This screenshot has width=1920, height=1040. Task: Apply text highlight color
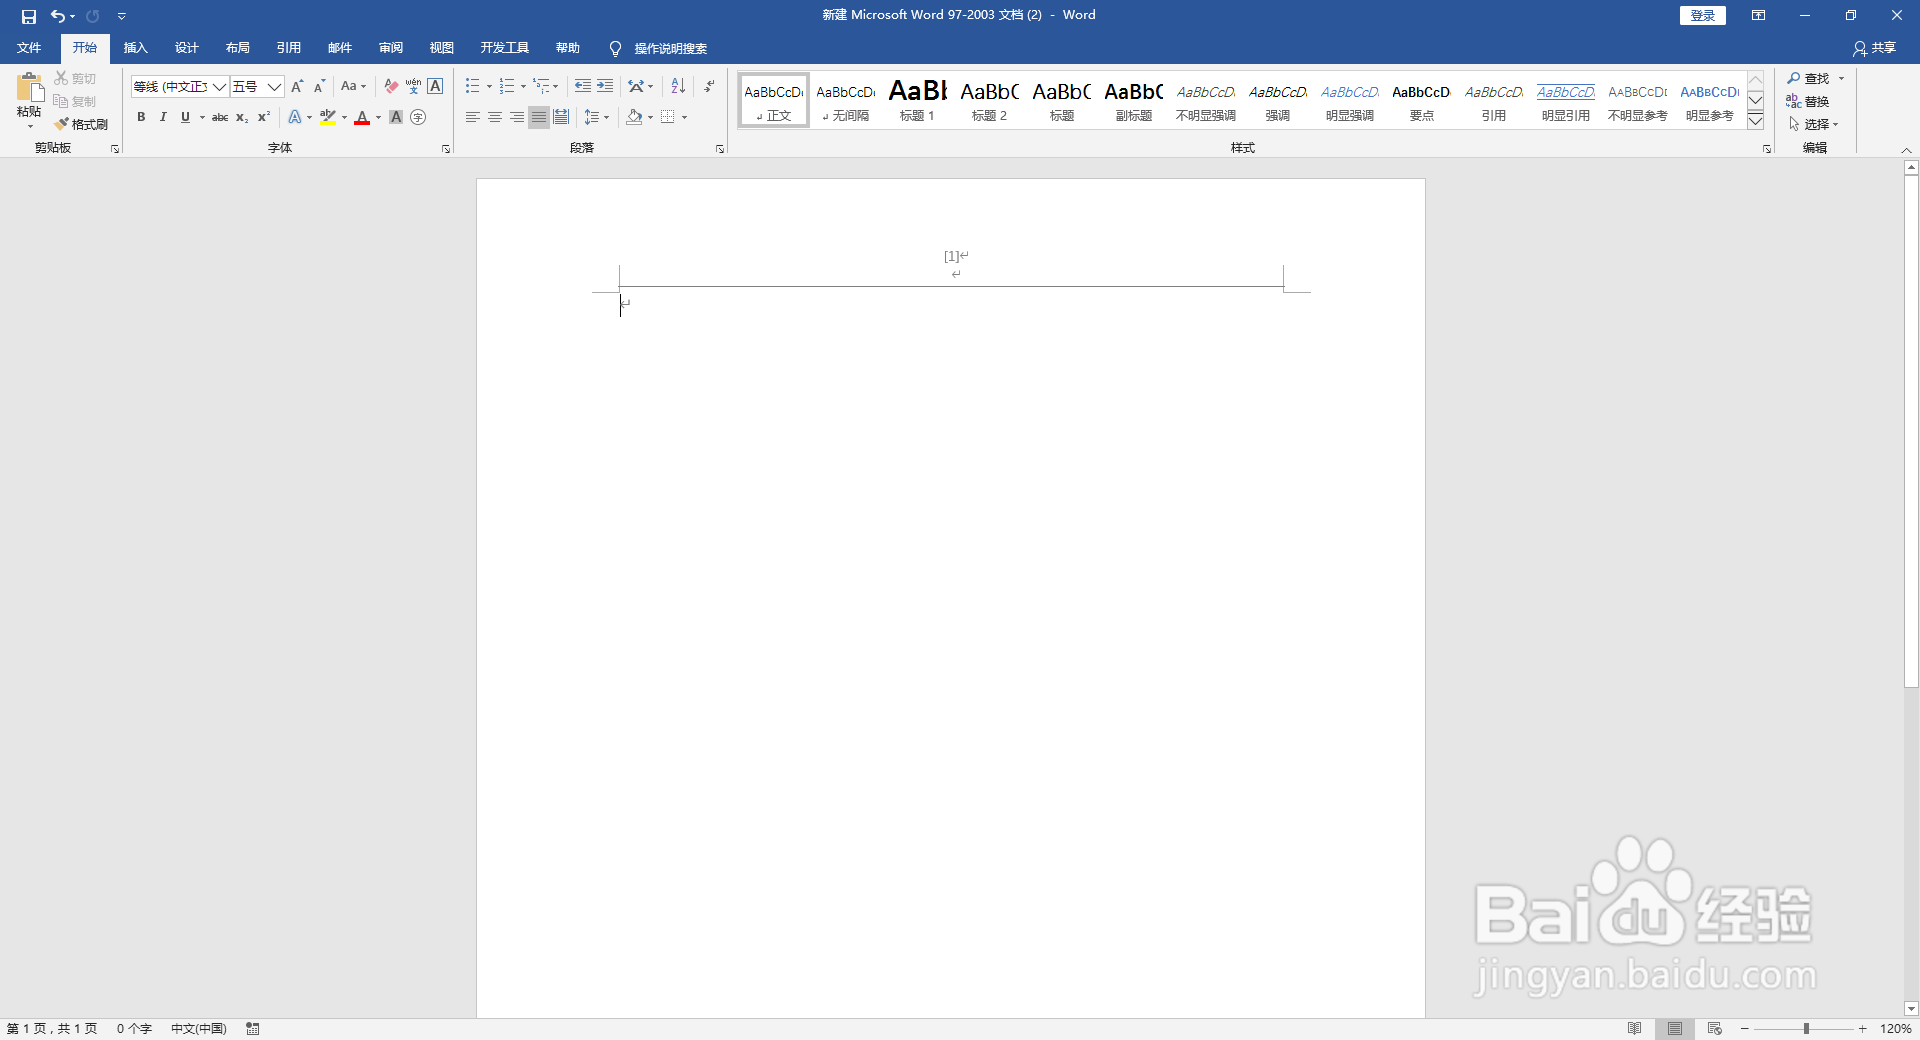(x=327, y=118)
